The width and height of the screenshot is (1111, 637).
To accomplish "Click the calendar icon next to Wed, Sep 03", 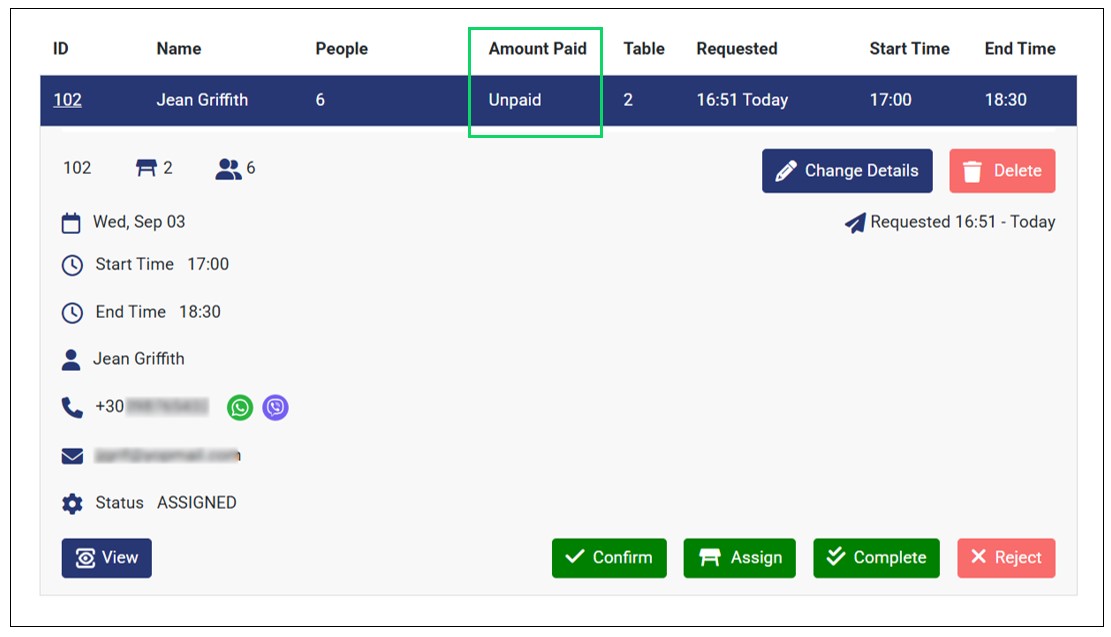I will pos(71,223).
